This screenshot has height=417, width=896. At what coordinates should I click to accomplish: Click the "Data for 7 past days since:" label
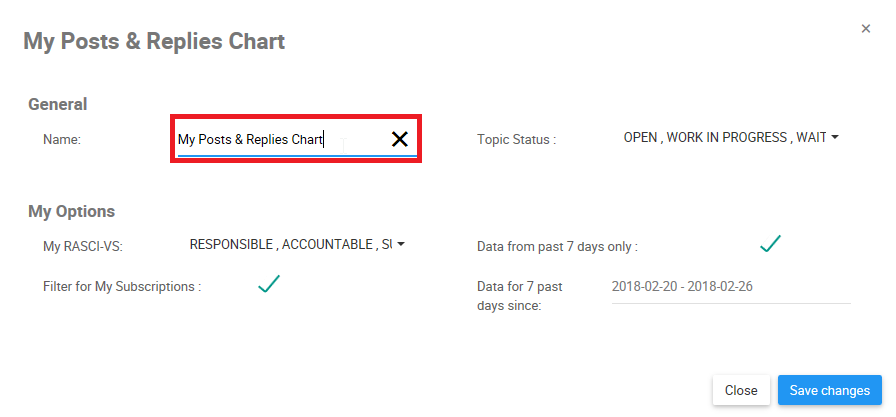click(x=520, y=296)
